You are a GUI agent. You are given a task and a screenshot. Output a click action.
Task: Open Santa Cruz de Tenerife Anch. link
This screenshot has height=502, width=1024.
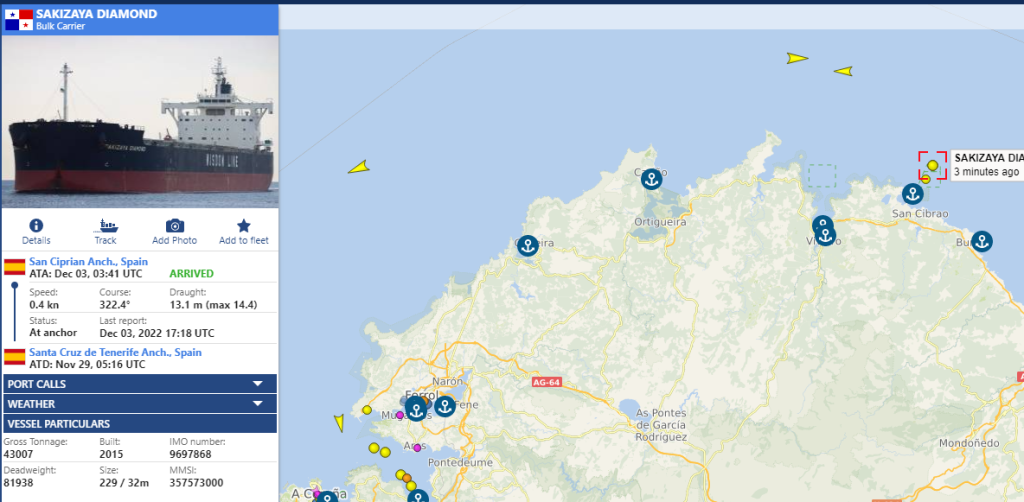point(115,352)
